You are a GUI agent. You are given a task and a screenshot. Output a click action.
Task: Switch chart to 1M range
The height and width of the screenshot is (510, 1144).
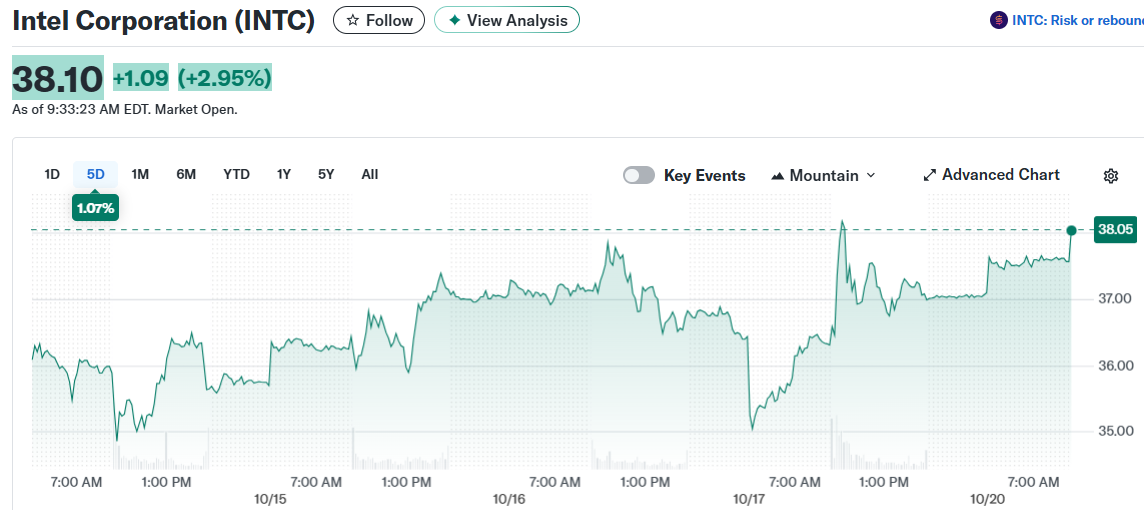tap(140, 174)
